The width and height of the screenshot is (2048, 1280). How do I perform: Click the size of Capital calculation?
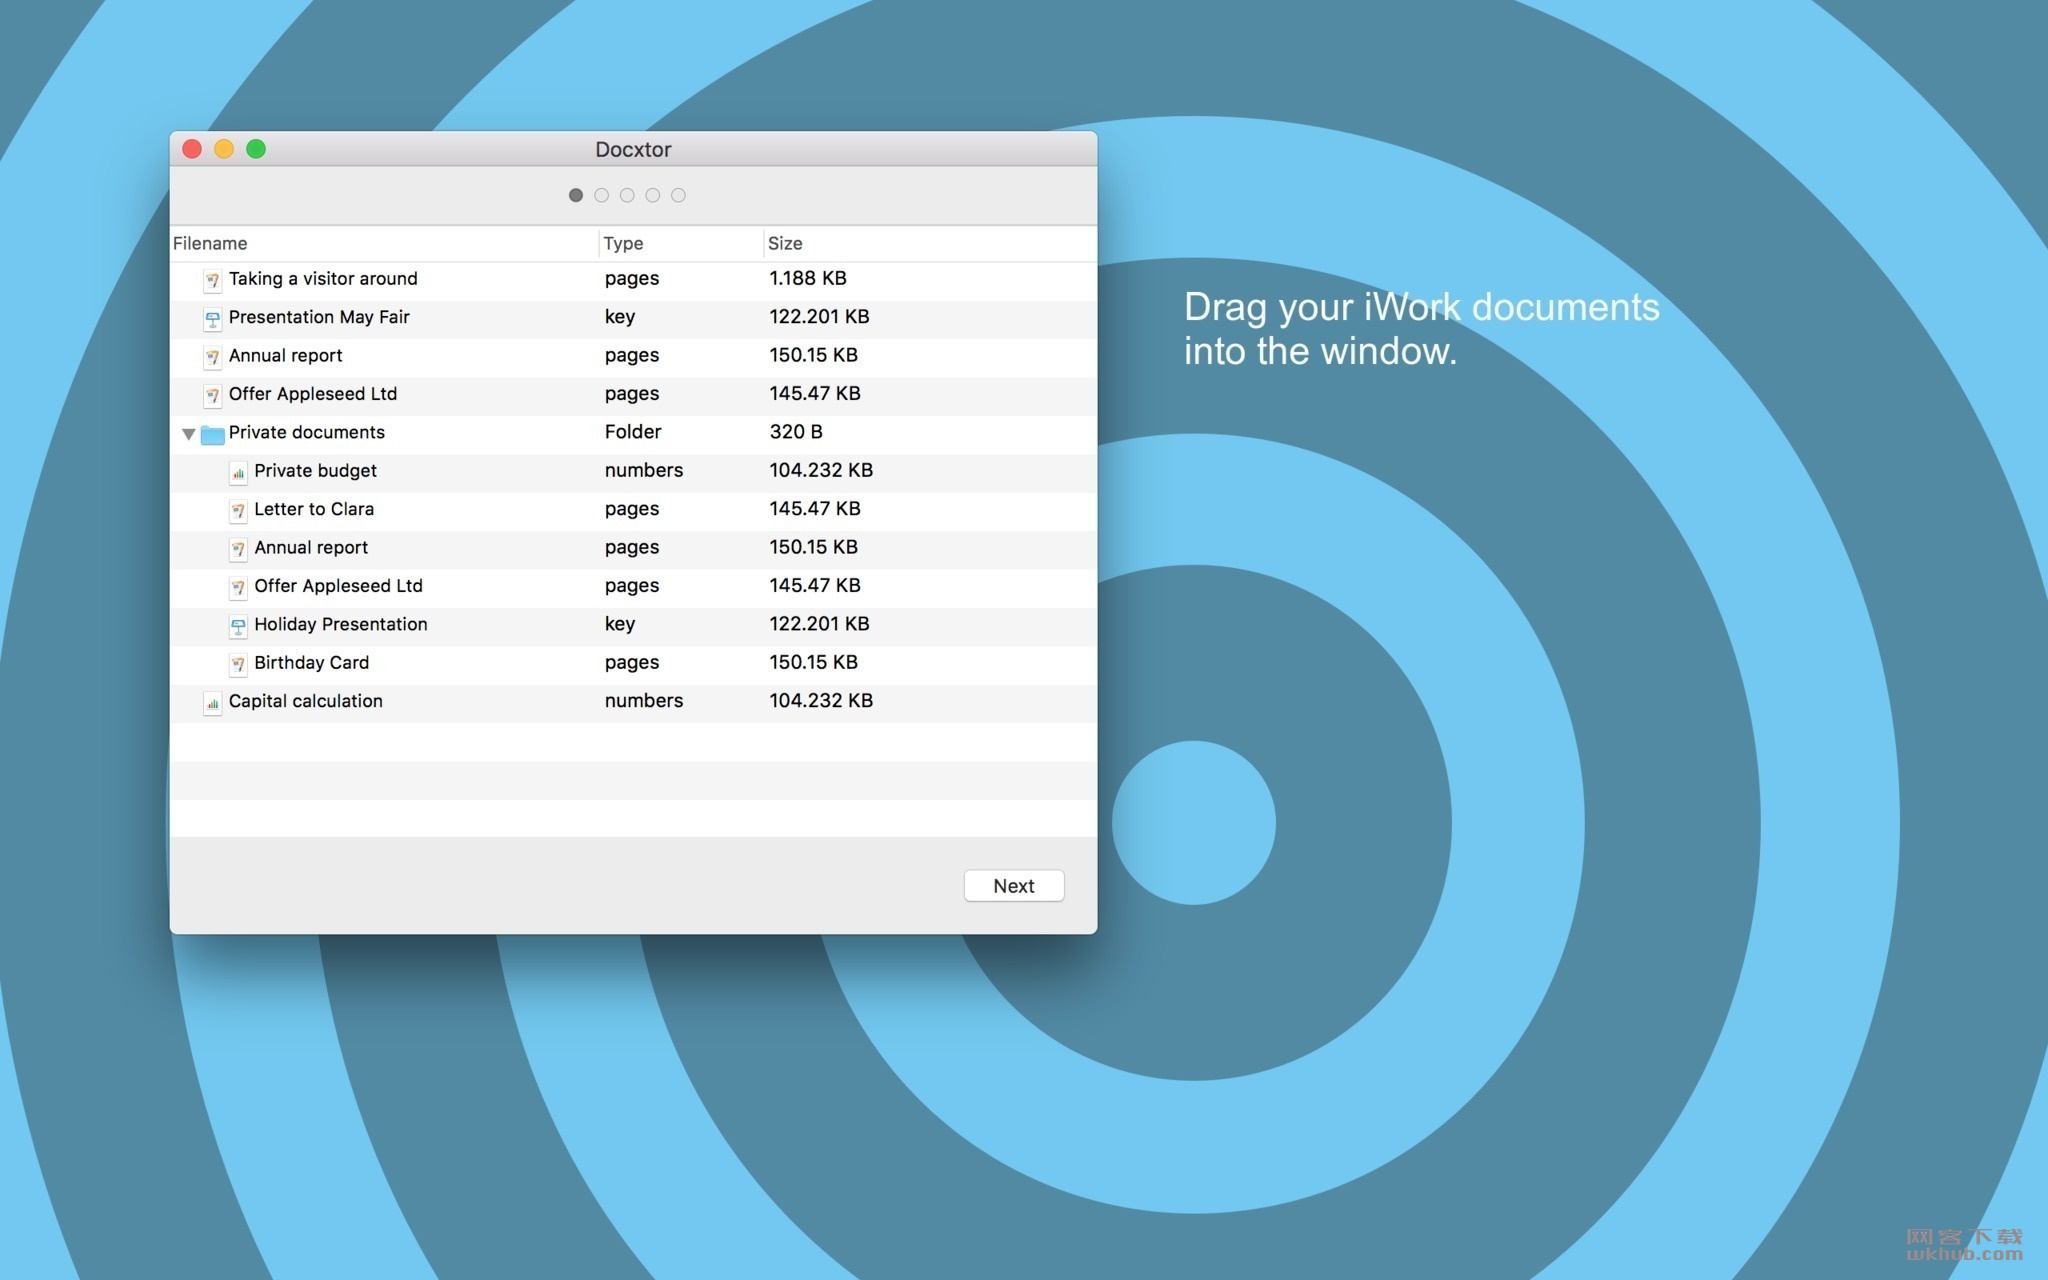[820, 701]
